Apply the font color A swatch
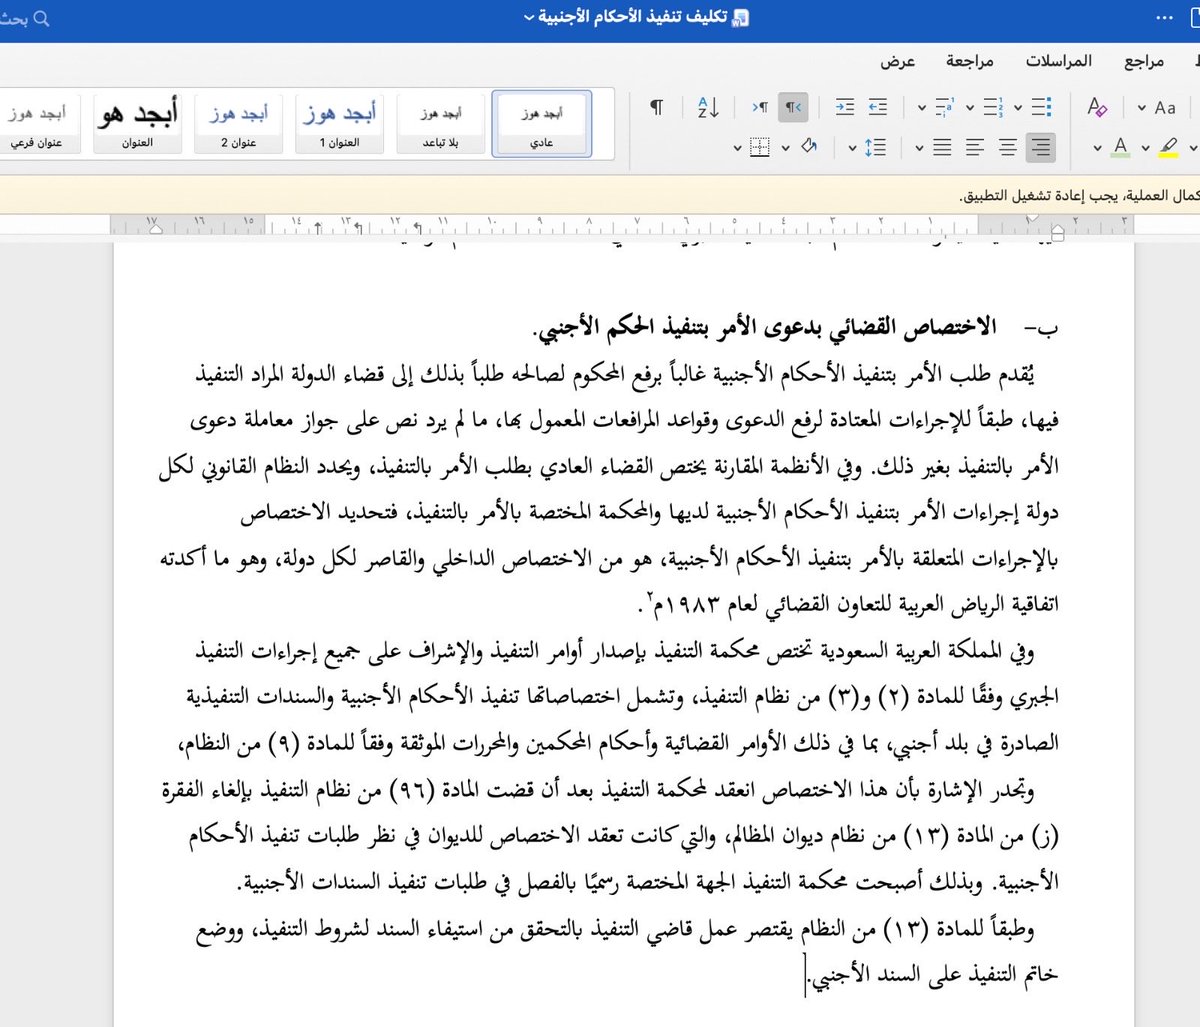1200x1027 pixels. [x=1121, y=147]
